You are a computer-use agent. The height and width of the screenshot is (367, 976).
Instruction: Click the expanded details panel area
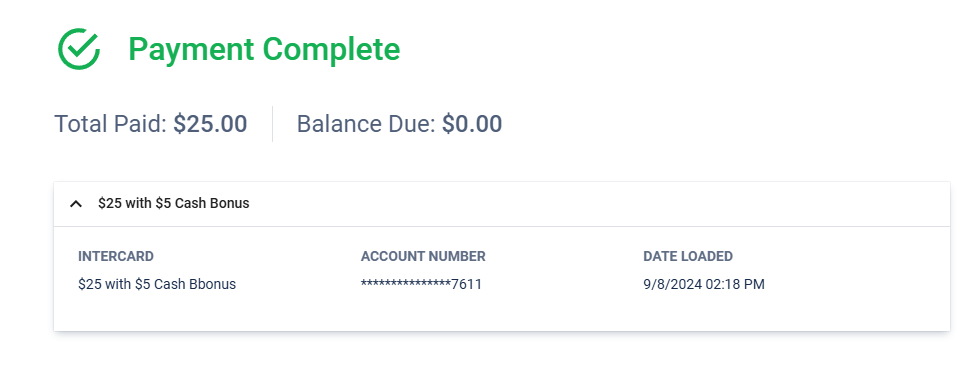click(x=502, y=279)
